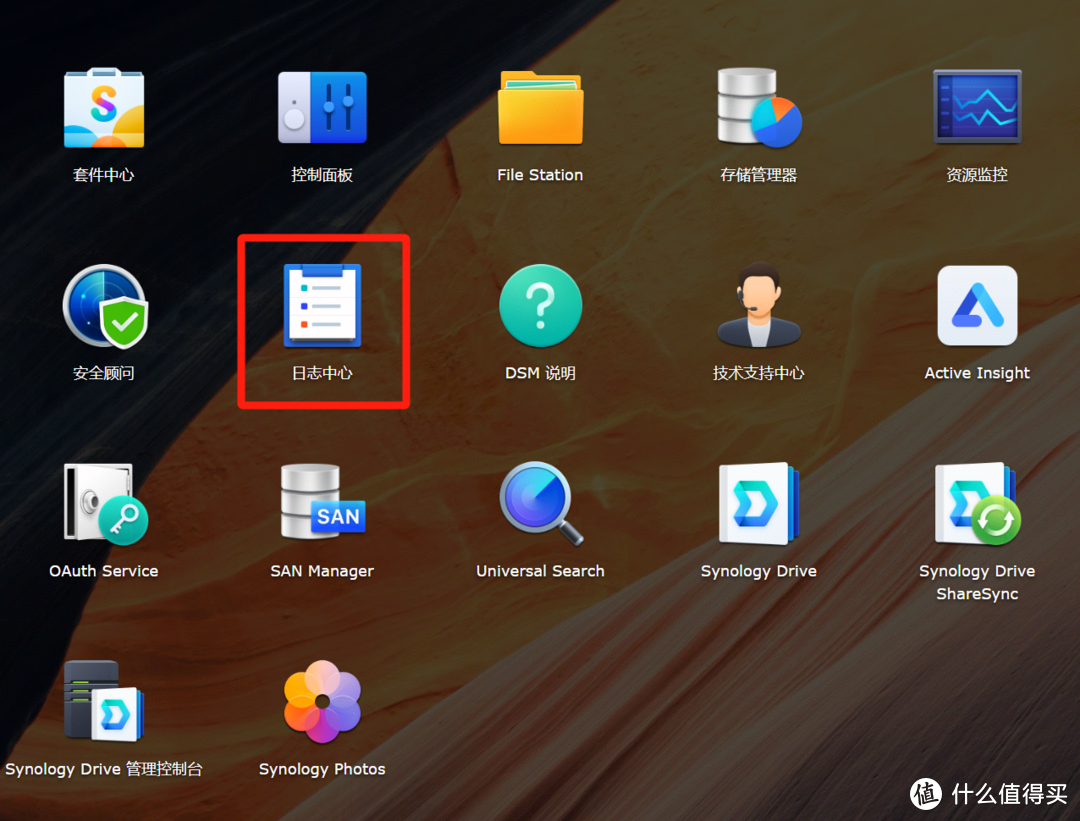The image size is (1080, 821).
Task: Click the Universal Search label text
Action: point(541,571)
